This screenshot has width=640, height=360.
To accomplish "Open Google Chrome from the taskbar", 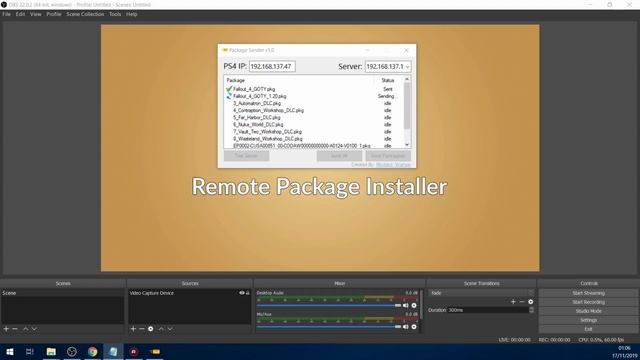I will pos(93,351).
